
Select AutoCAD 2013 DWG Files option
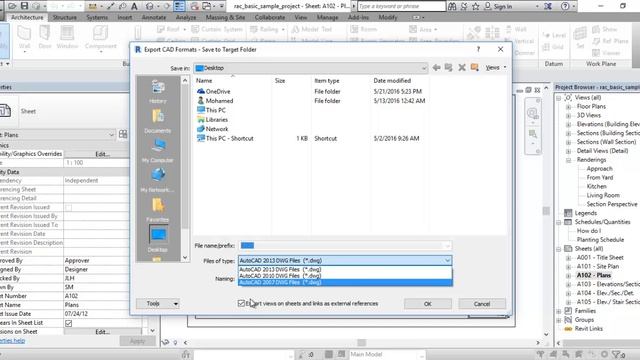coord(345,269)
